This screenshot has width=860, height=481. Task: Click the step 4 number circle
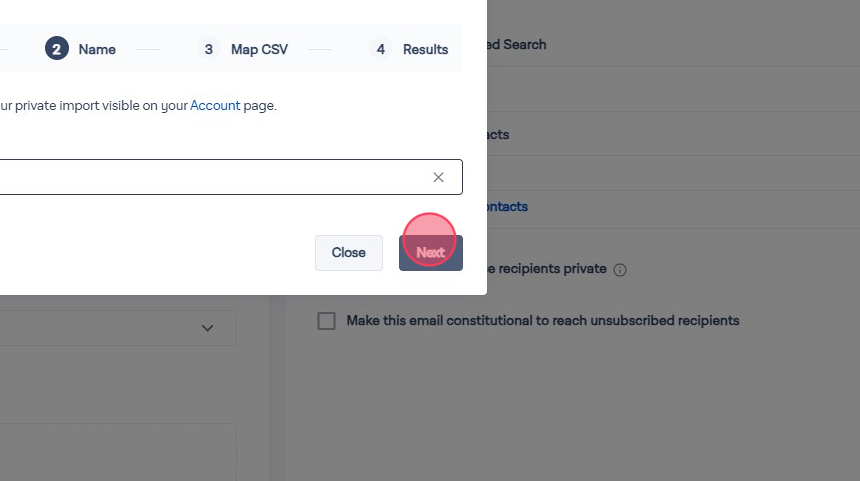(x=380, y=49)
